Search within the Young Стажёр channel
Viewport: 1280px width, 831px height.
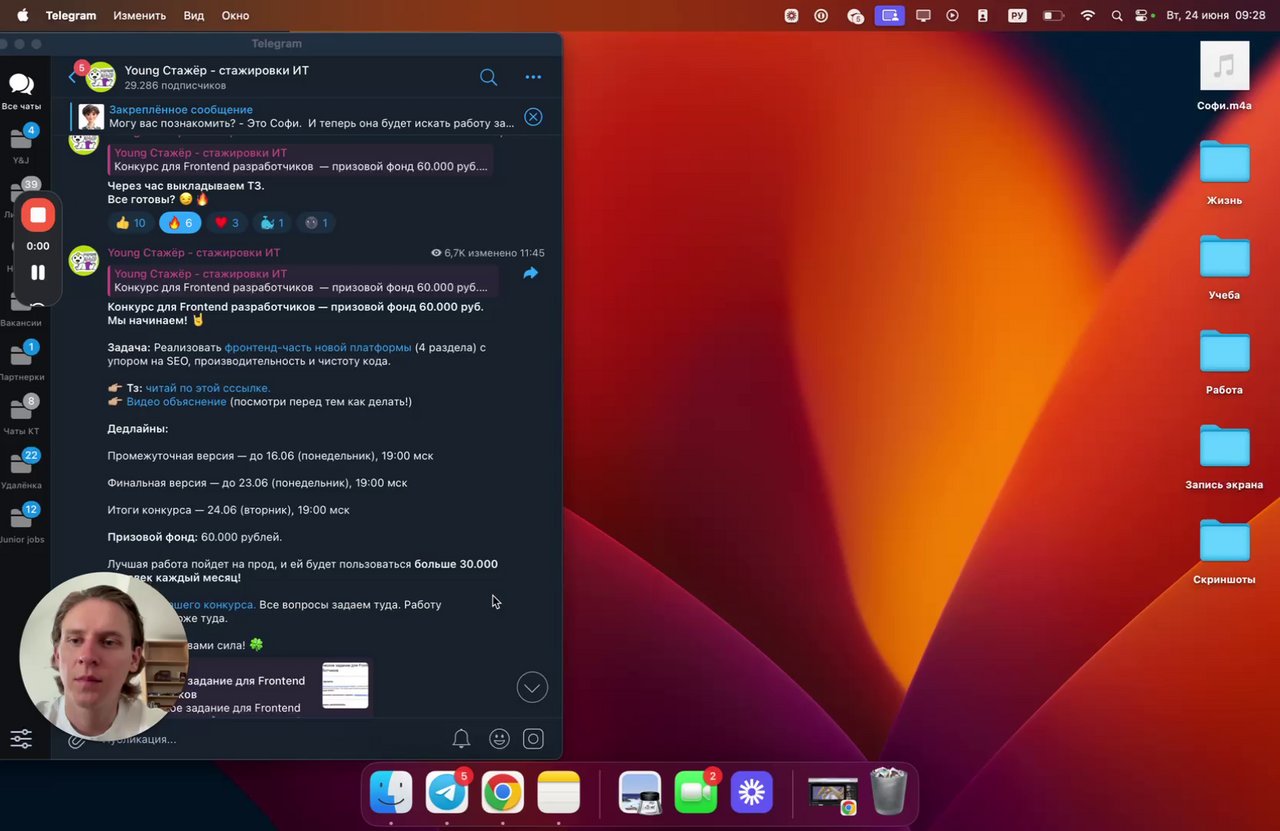488,77
